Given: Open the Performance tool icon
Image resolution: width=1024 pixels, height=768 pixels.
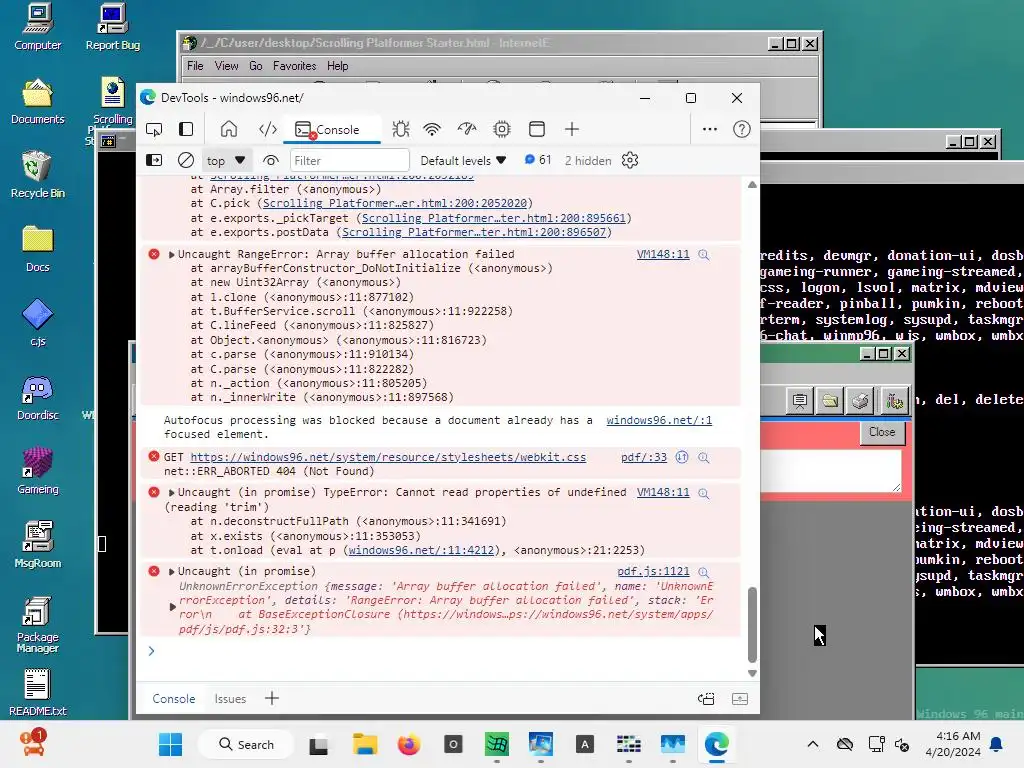Looking at the screenshot, I should point(467,129).
